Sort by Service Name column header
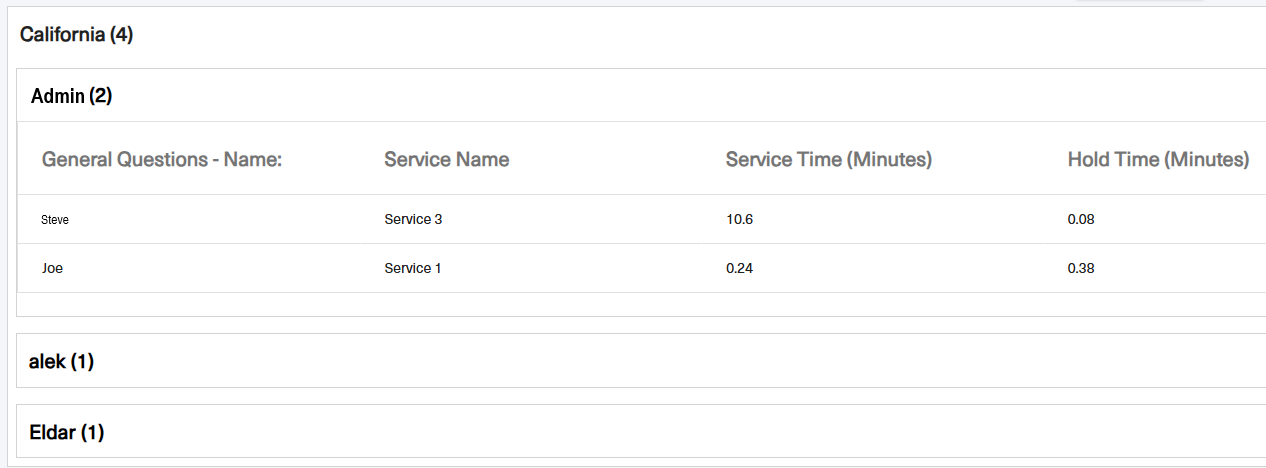Viewport: 1266px width, 468px height. click(447, 159)
